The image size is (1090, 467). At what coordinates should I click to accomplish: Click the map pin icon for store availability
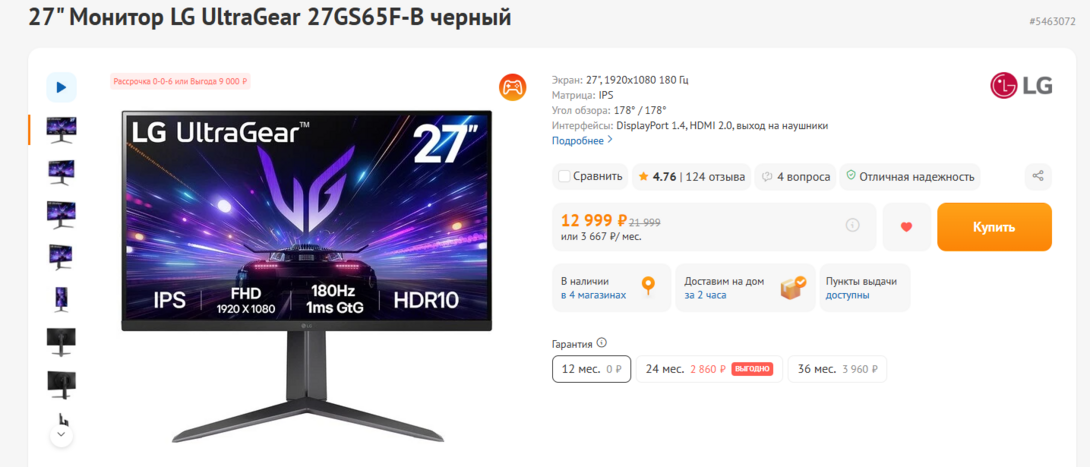(x=648, y=287)
